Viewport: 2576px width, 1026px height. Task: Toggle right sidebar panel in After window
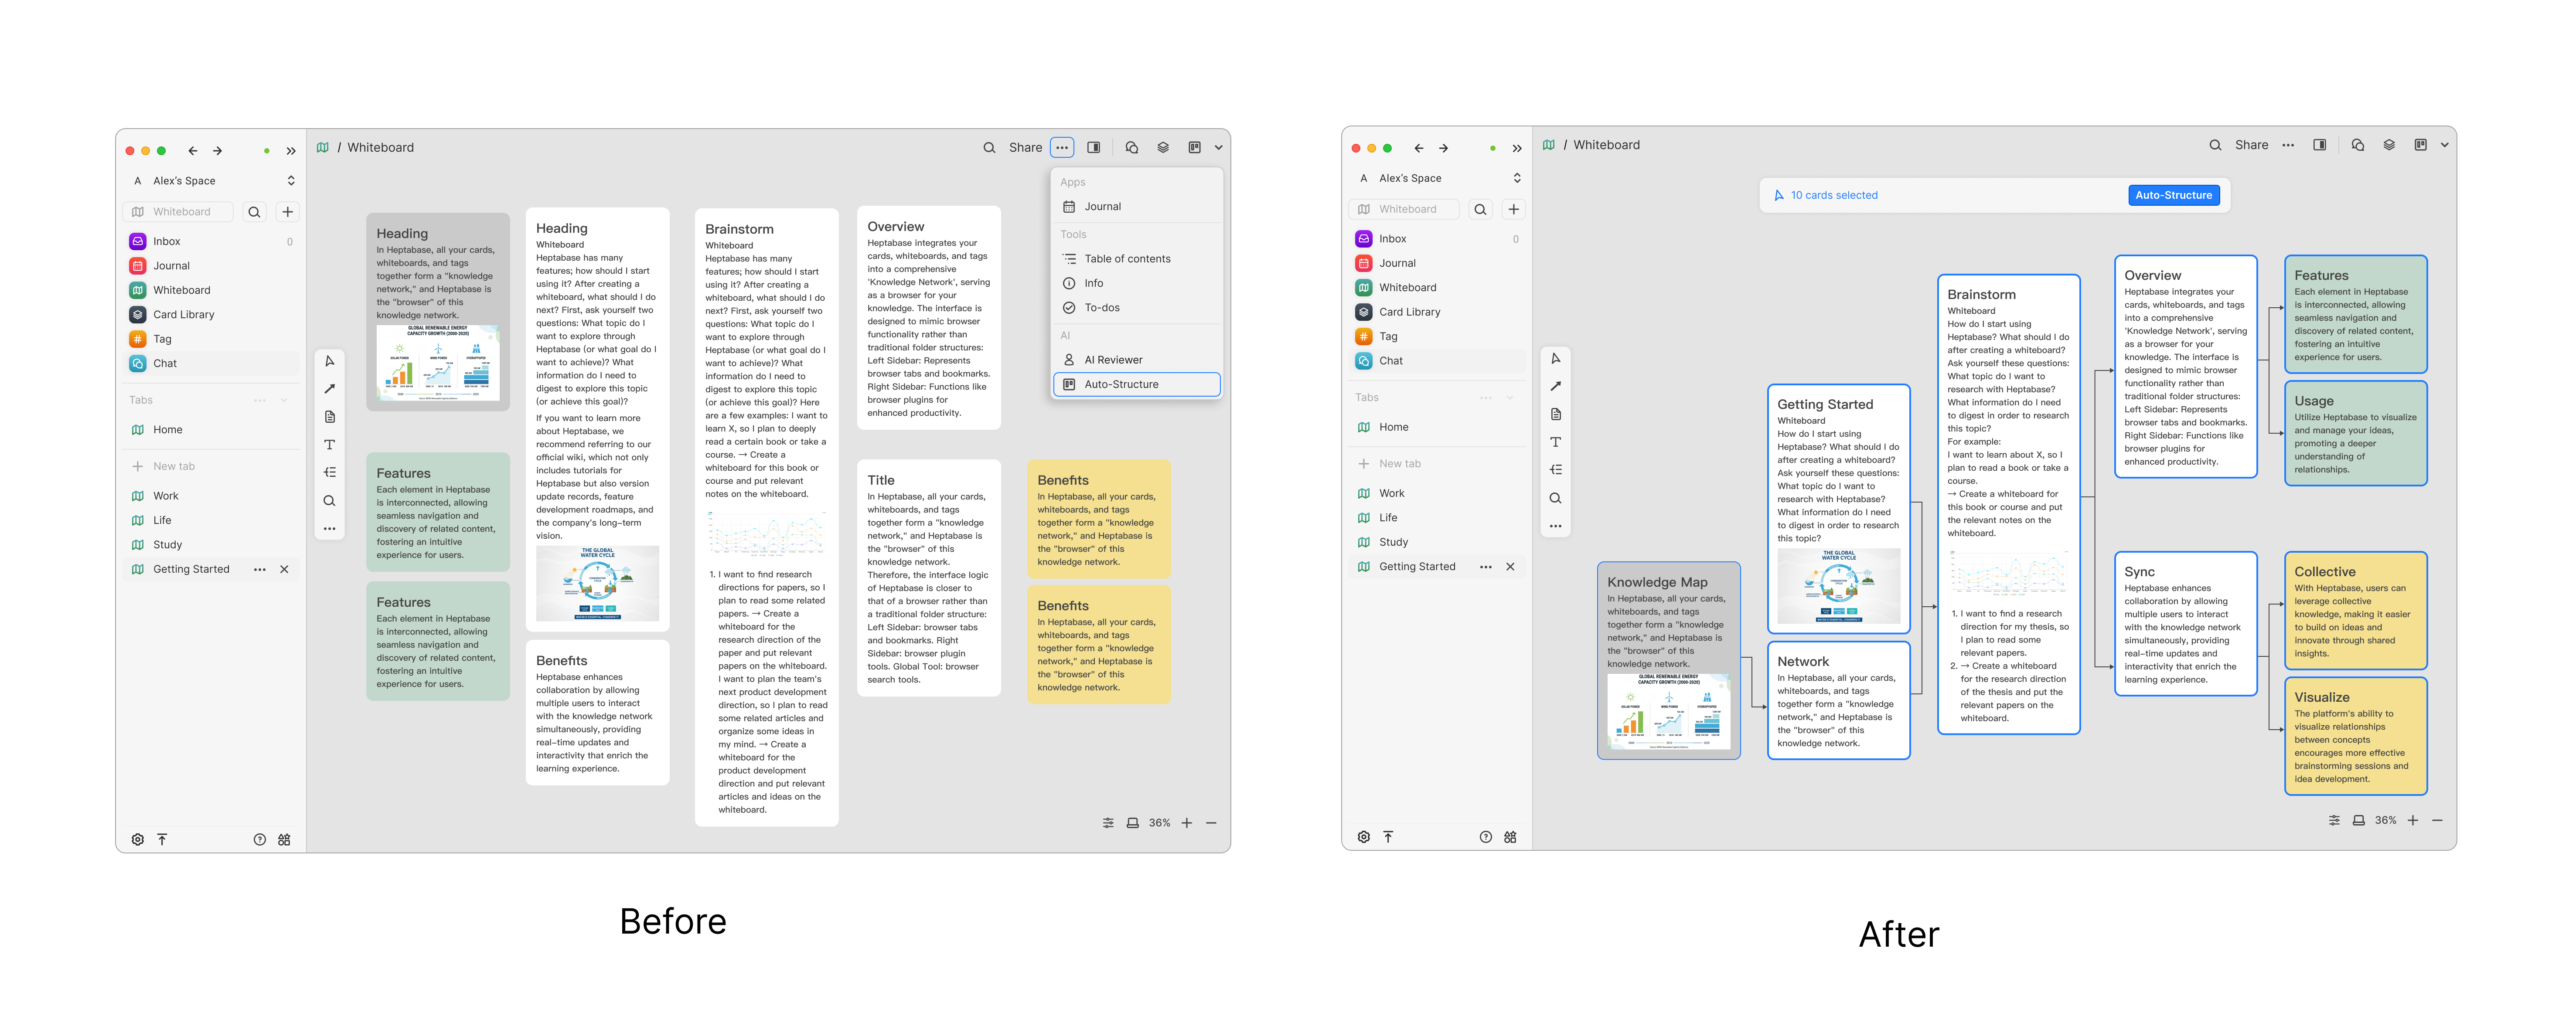[x=2319, y=145]
